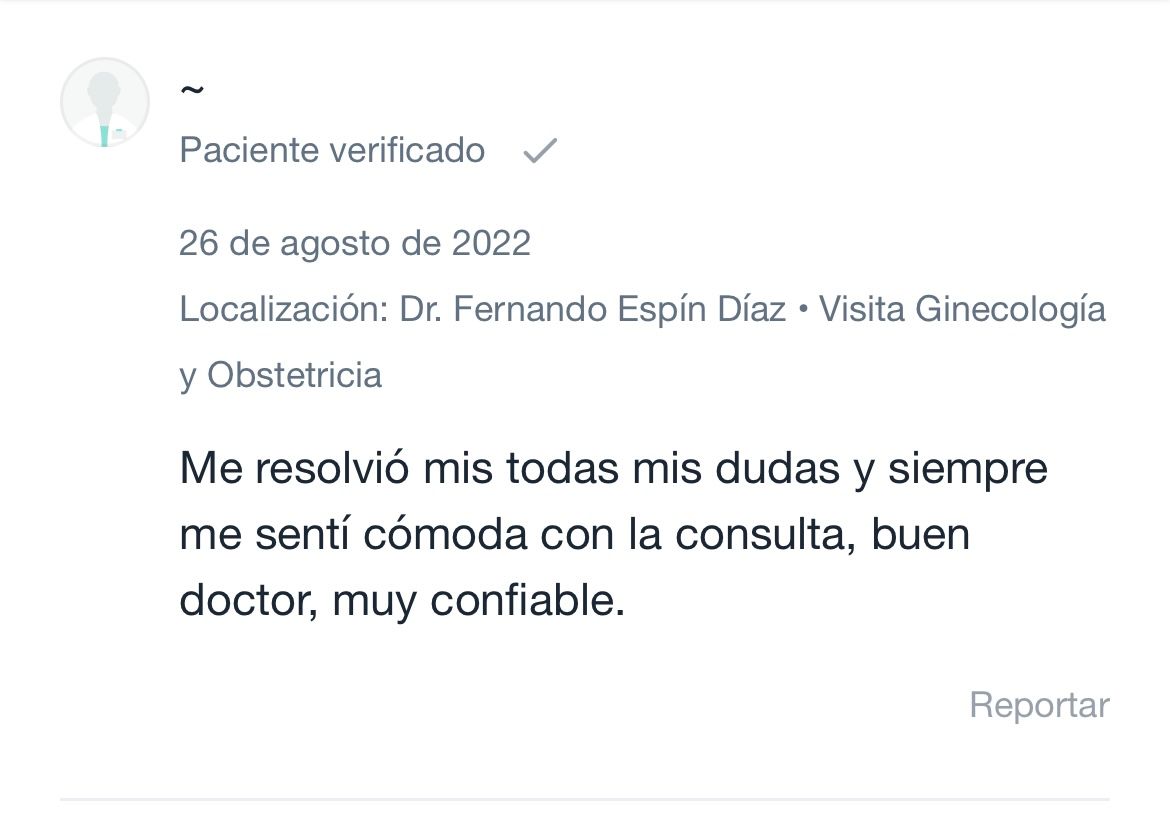
Task: Click the Localización label
Action: coord(284,310)
